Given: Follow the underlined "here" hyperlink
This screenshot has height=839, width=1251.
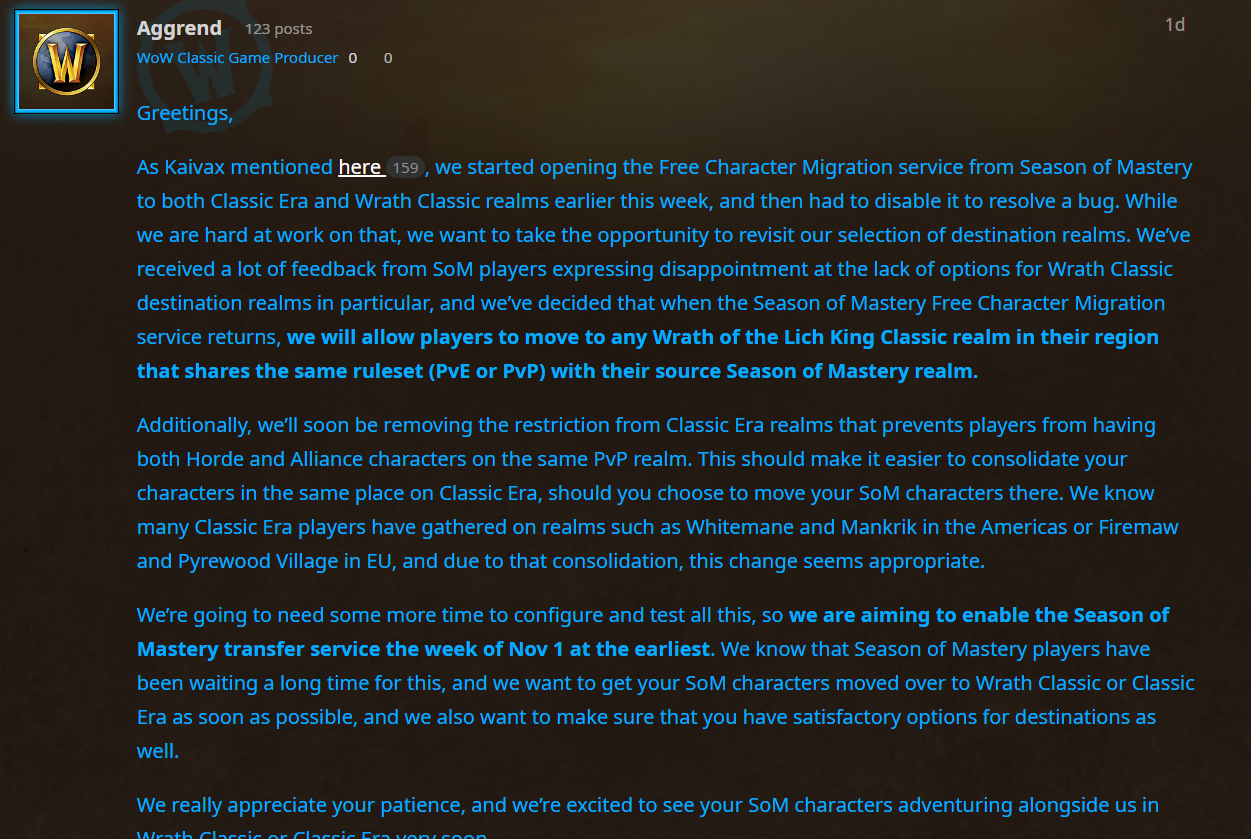Looking at the screenshot, I should pyautogui.click(x=360, y=167).
